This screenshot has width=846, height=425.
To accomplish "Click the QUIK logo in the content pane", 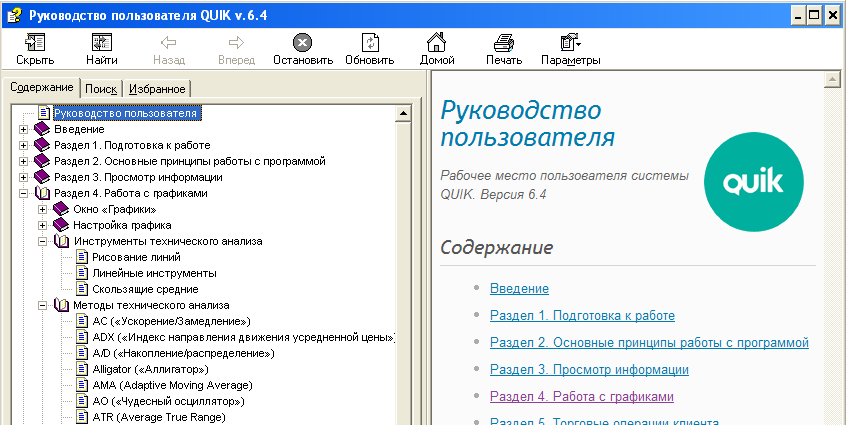I will tap(754, 182).
